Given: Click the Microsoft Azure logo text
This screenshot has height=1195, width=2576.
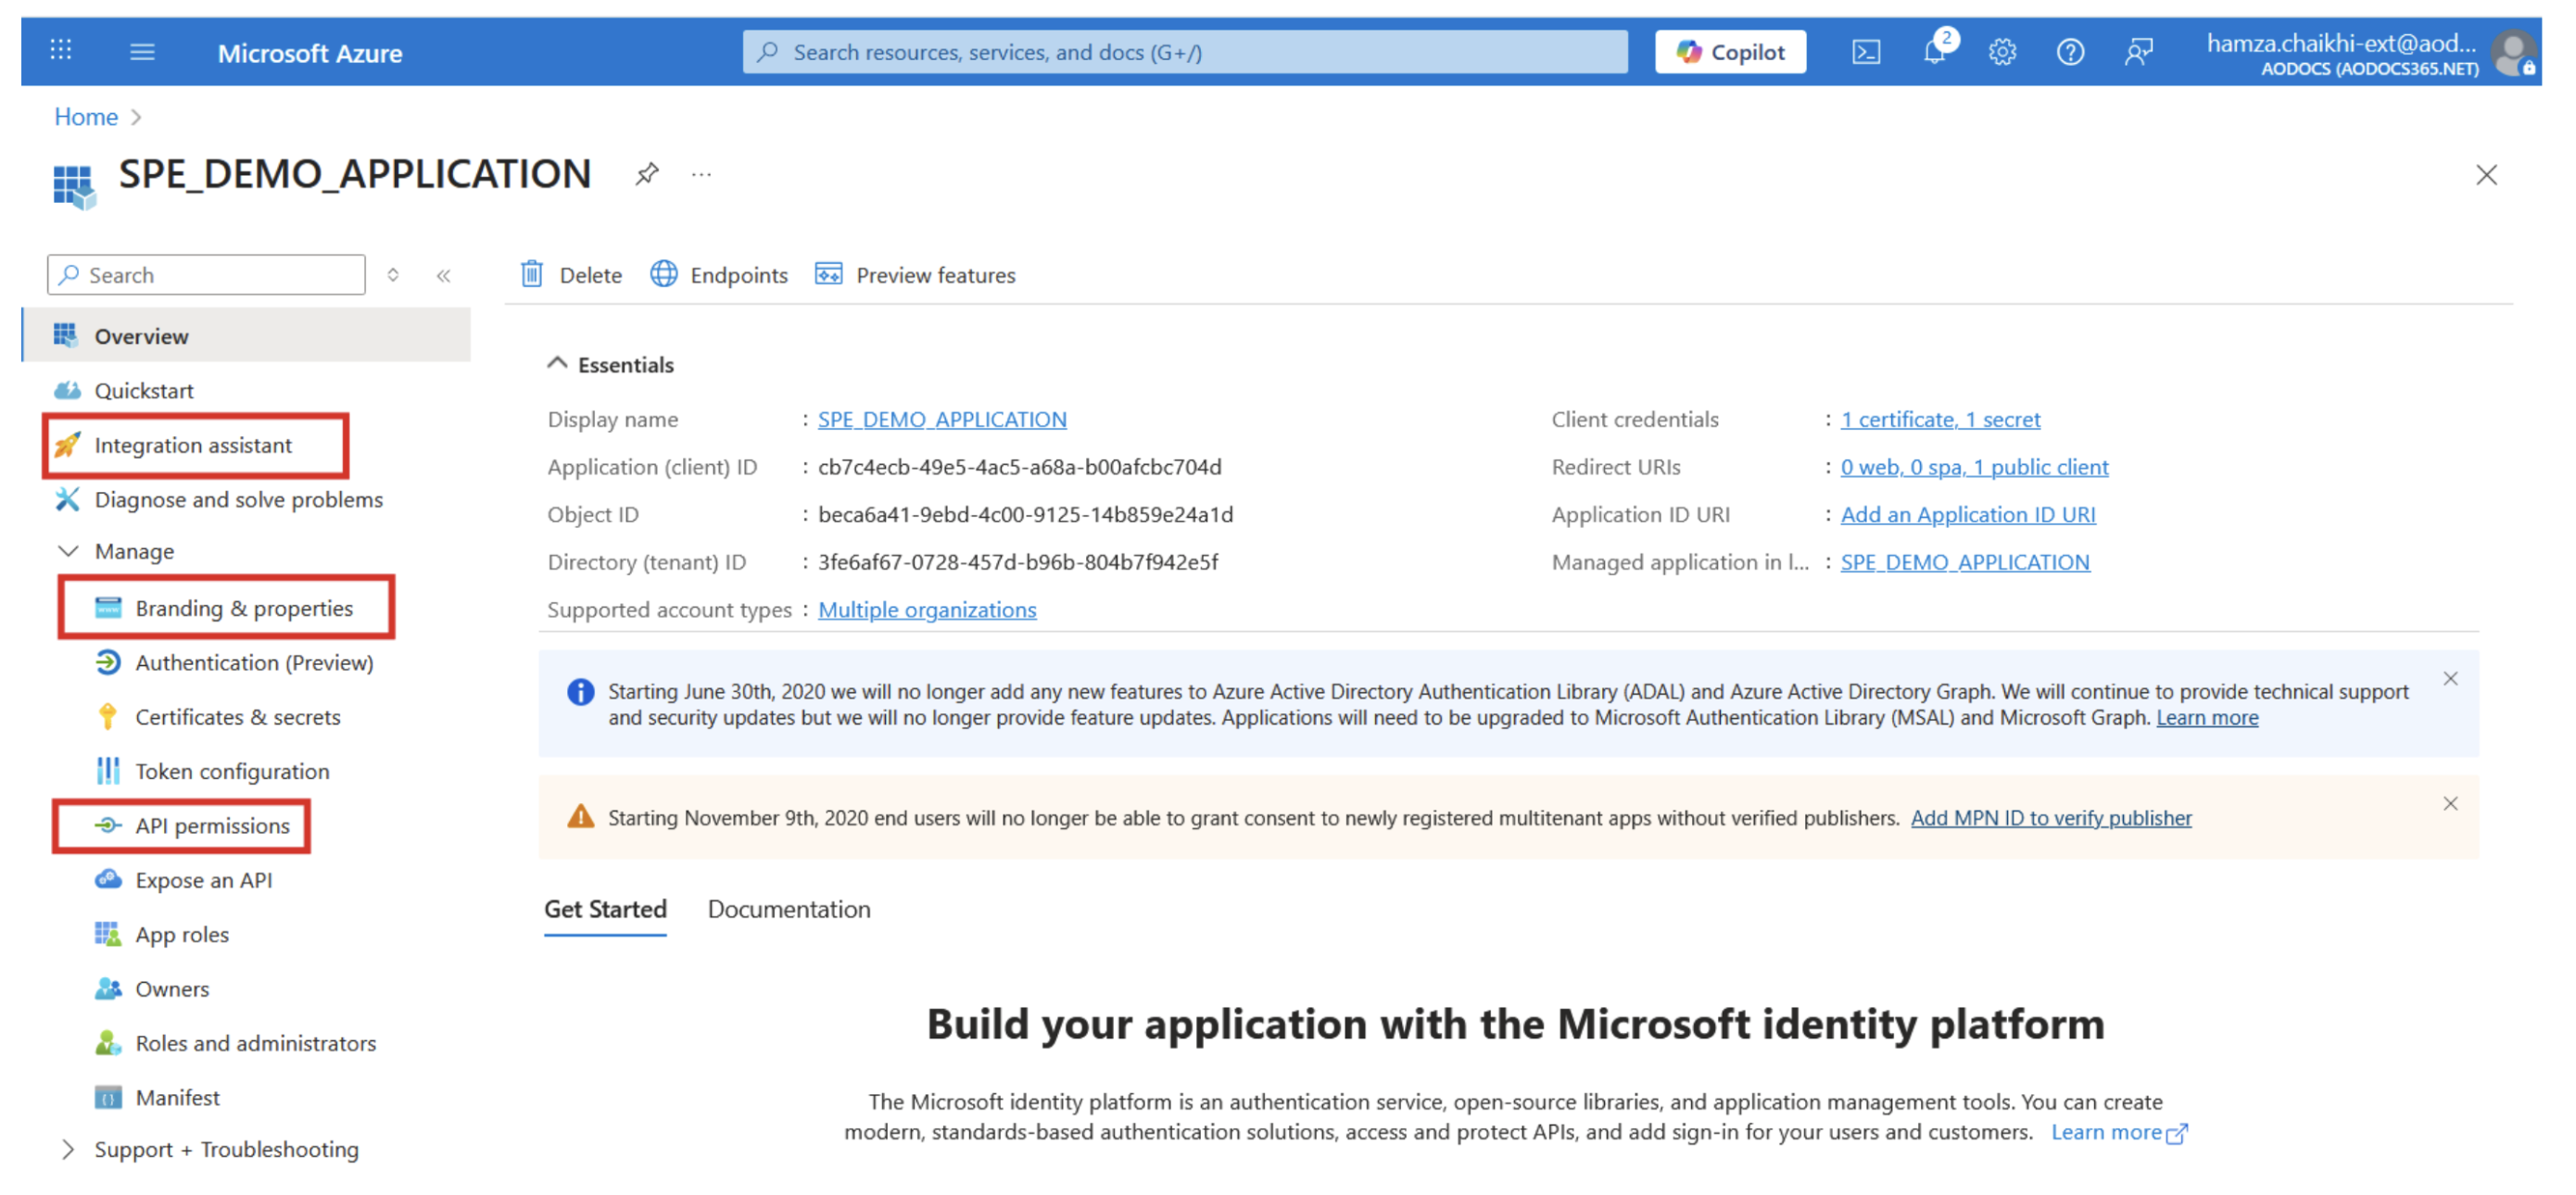Looking at the screenshot, I should click(310, 53).
